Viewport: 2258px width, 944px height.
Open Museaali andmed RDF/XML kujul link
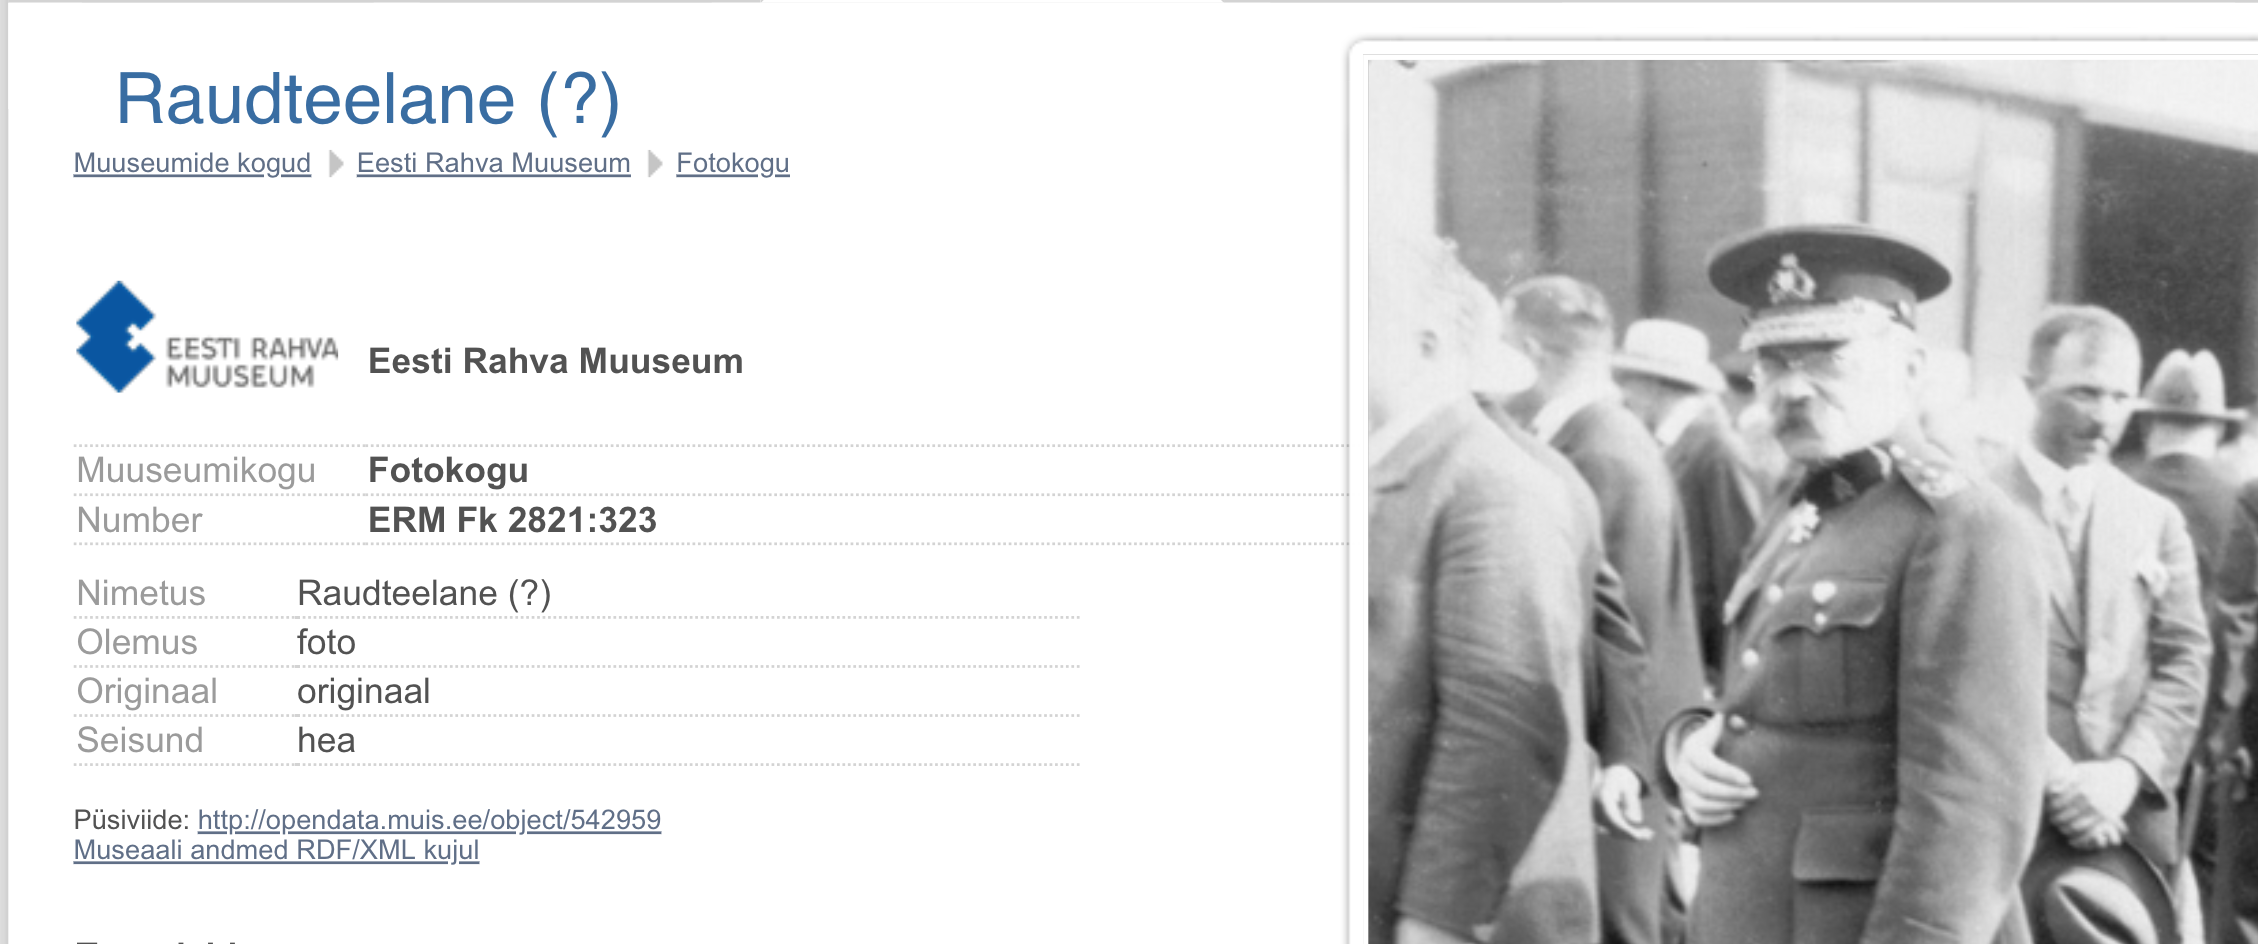click(x=276, y=850)
